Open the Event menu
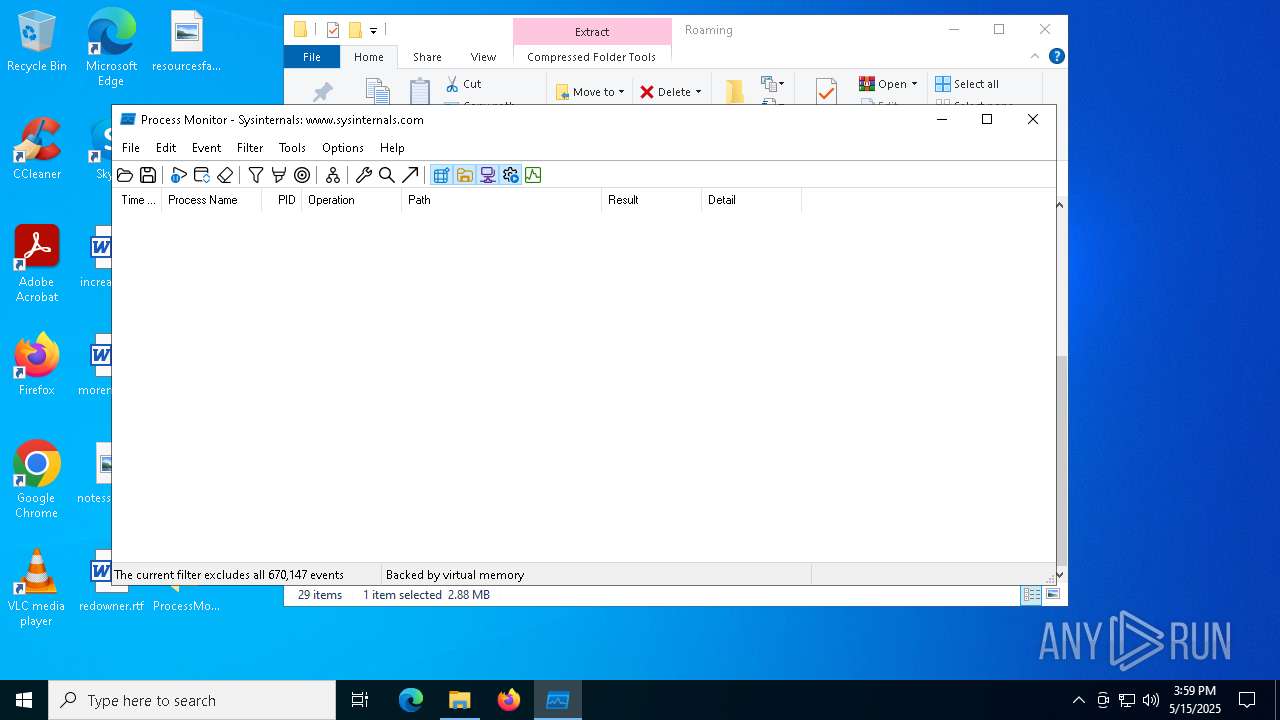 [206, 147]
